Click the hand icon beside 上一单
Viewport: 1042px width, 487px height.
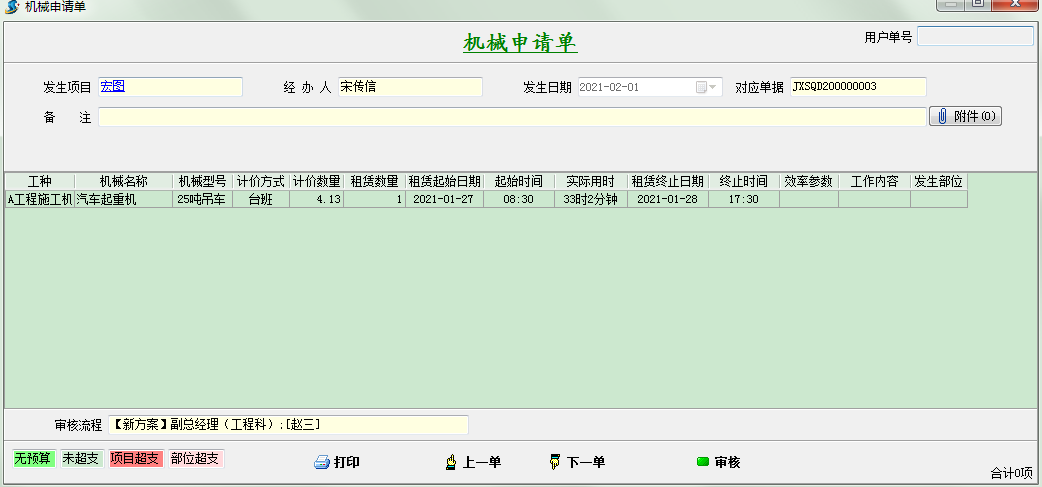click(x=451, y=462)
